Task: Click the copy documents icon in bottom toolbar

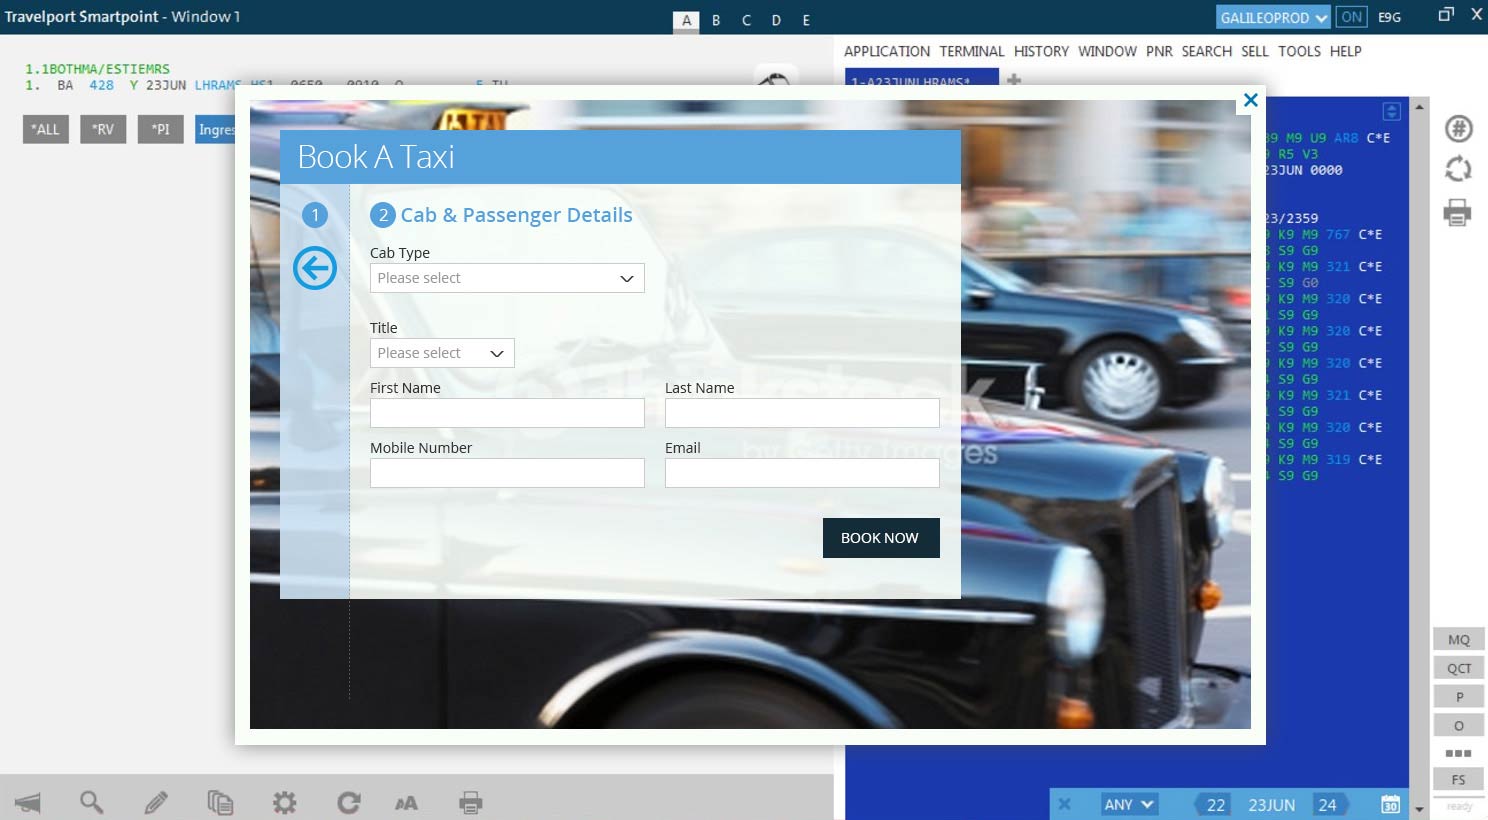Action: (x=220, y=802)
